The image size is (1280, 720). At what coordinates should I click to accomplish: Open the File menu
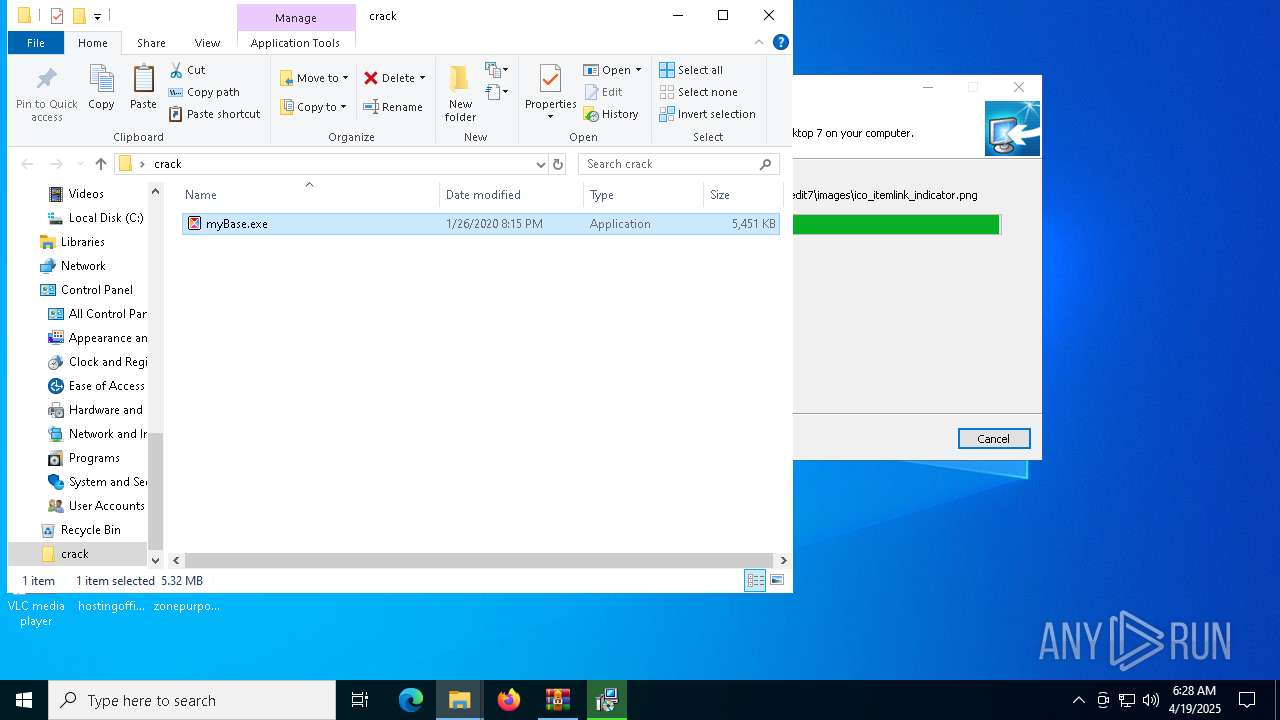[36, 43]
